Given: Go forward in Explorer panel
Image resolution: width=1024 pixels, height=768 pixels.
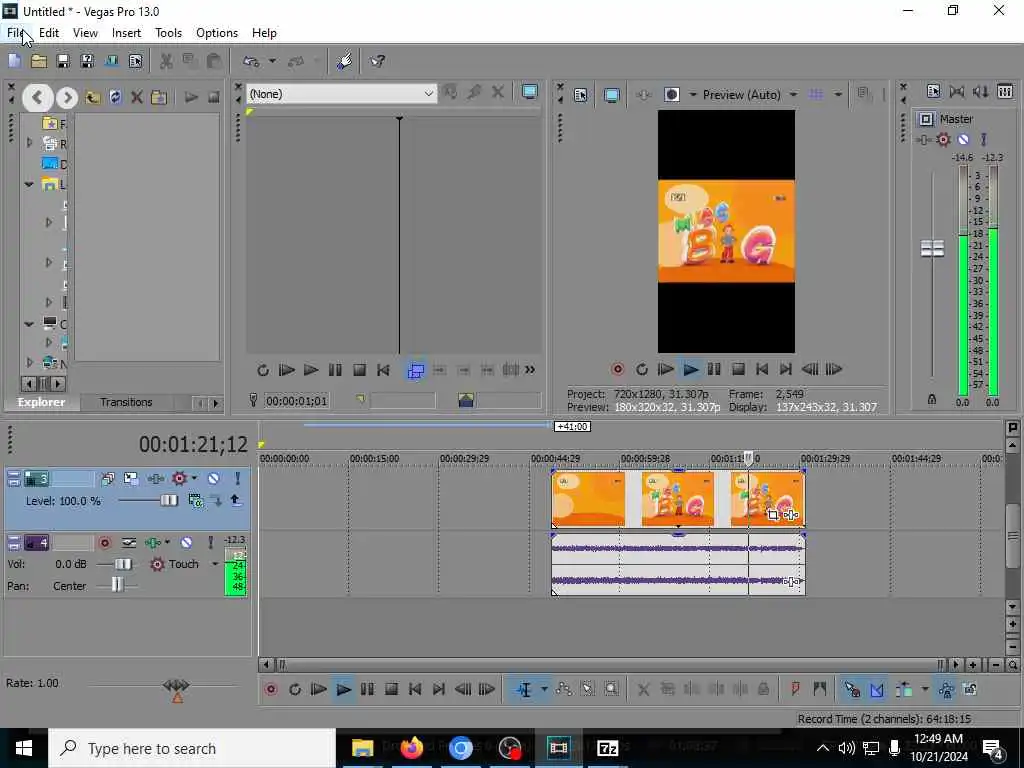Looking at the screenshot, I should click(67, 98).
